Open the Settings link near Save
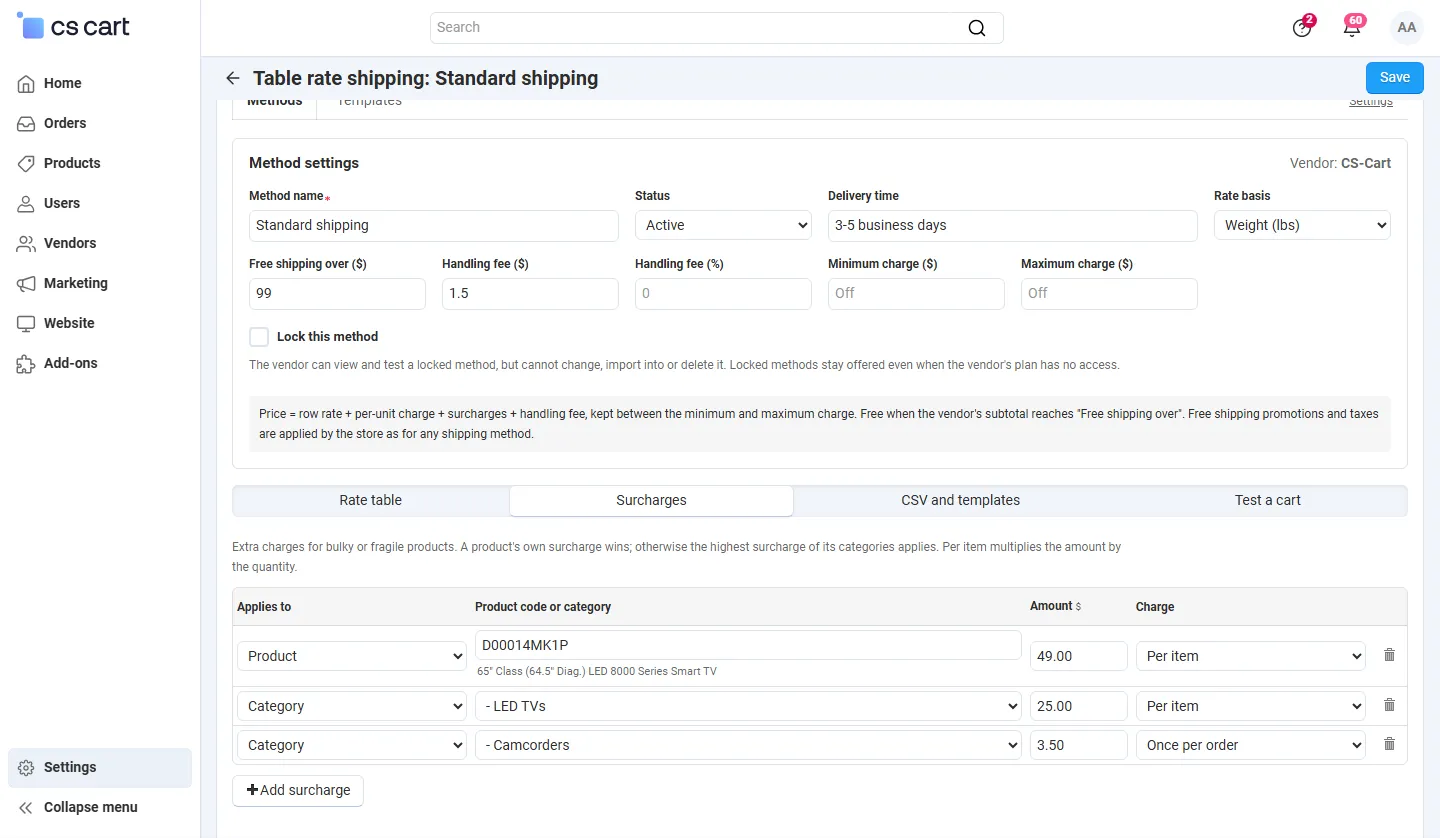1440x838 pixels. click(x=1371, y=102)
